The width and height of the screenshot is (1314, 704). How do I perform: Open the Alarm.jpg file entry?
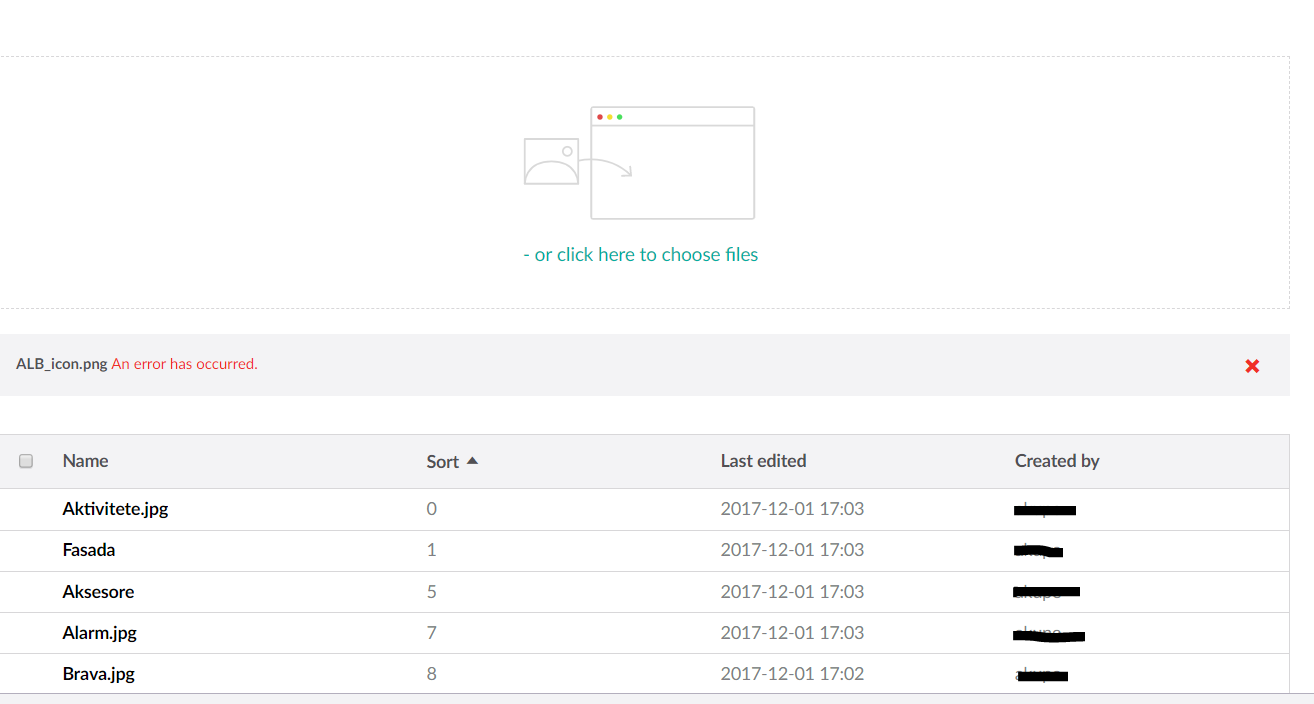(x=99, y=633)
